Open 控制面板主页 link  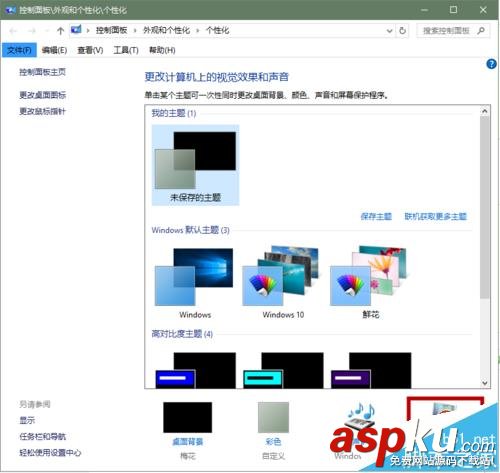click(42, 72)
